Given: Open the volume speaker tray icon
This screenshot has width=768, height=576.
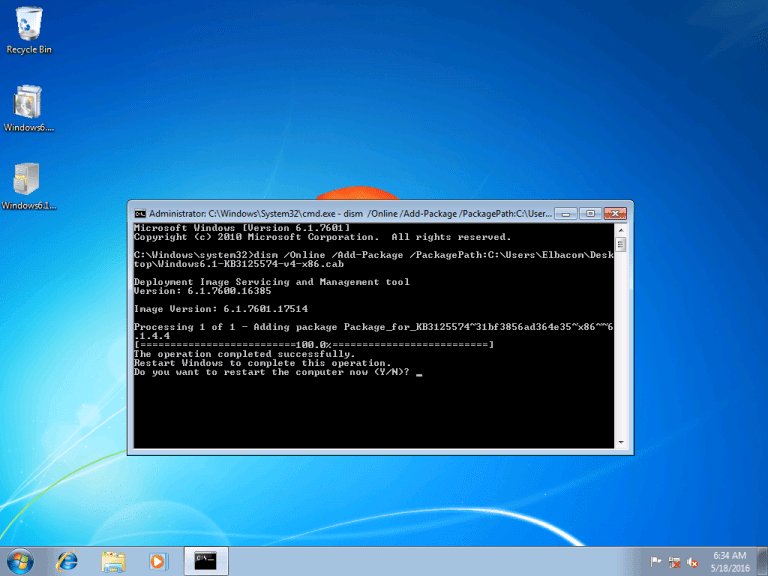Looking at the screenshot, I should point(692,562).
